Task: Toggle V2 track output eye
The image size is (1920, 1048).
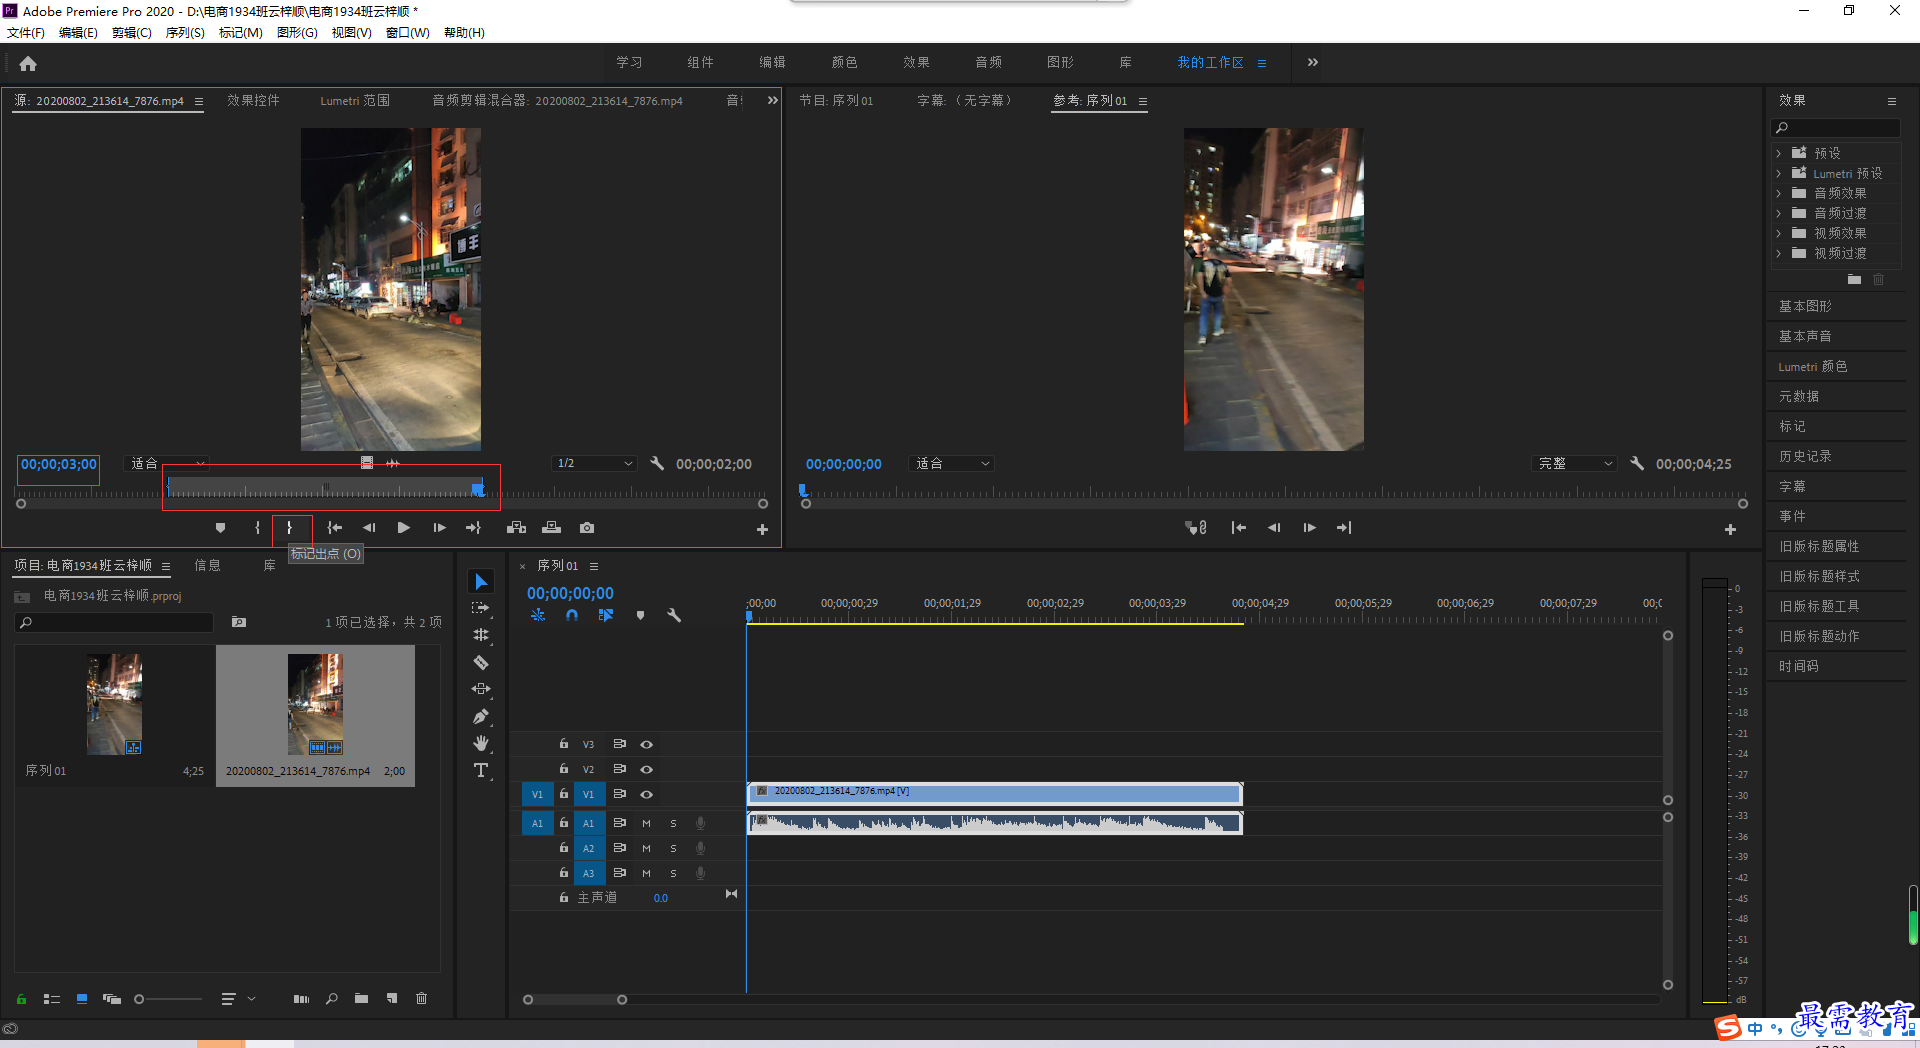Action: [647, 769]
